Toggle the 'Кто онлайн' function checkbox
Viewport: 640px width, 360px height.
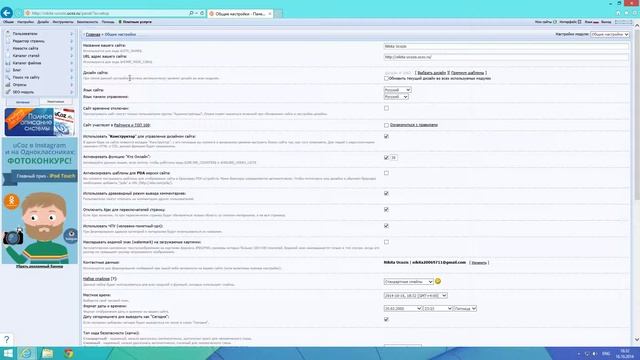point(386,157)
